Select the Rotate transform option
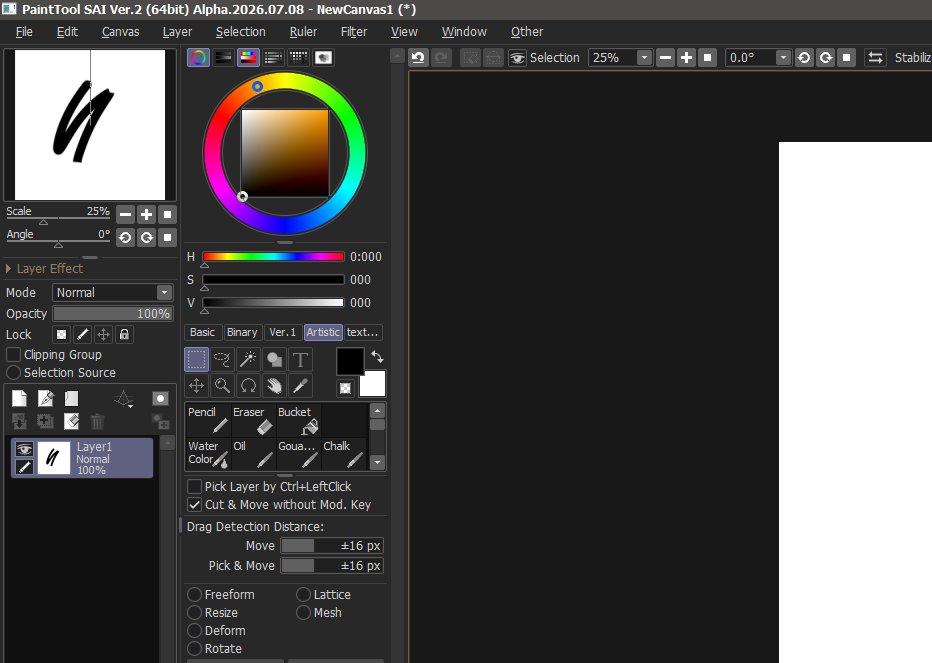Screen dimensions: 932x663 194,649
